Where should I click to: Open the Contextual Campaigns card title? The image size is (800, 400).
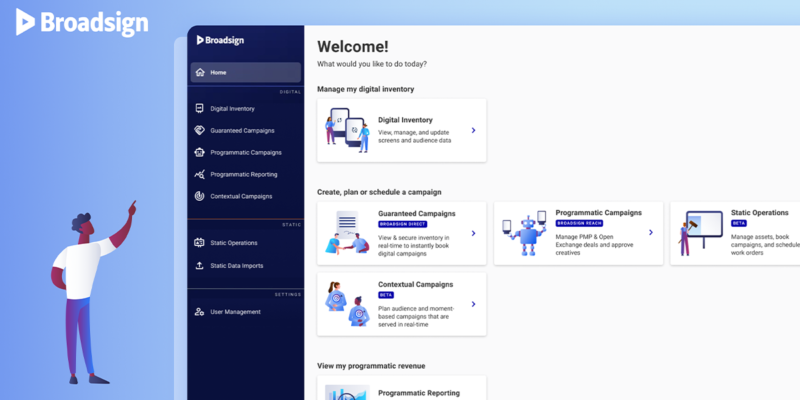[x=415, y=284]
